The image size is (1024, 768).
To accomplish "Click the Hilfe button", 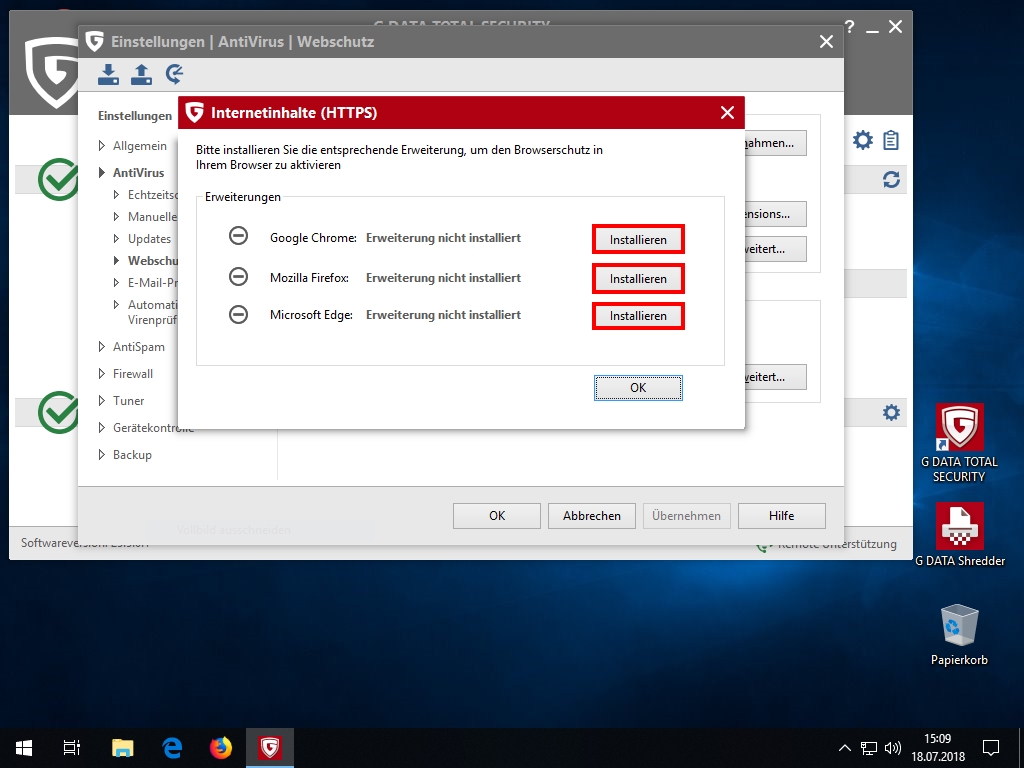I will 782,516.
